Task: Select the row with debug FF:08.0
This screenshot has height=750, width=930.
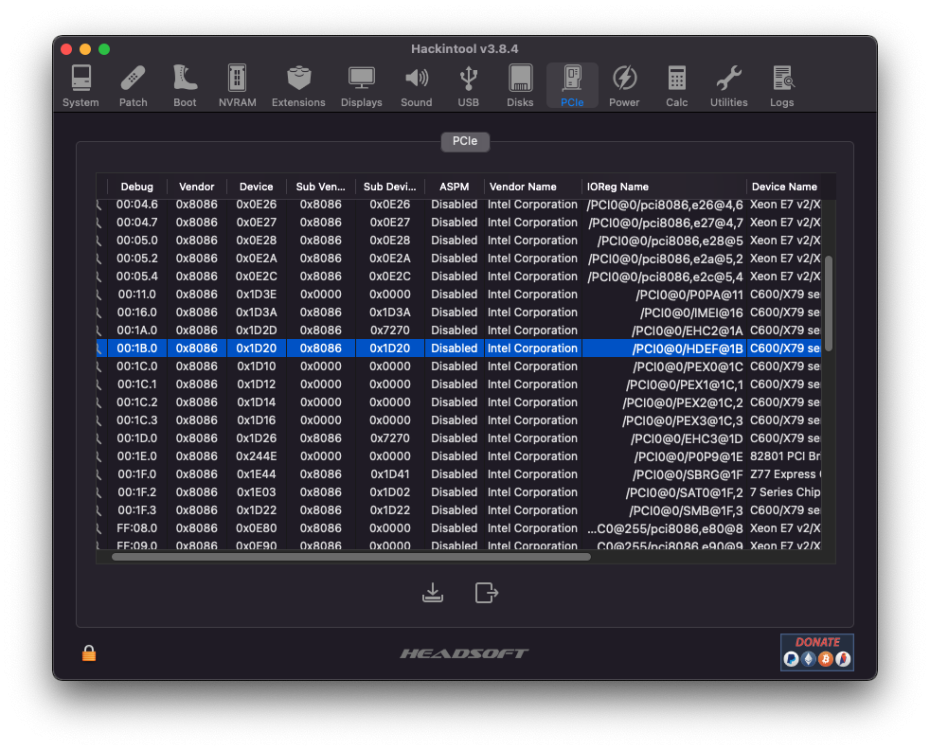Action: 458,528
